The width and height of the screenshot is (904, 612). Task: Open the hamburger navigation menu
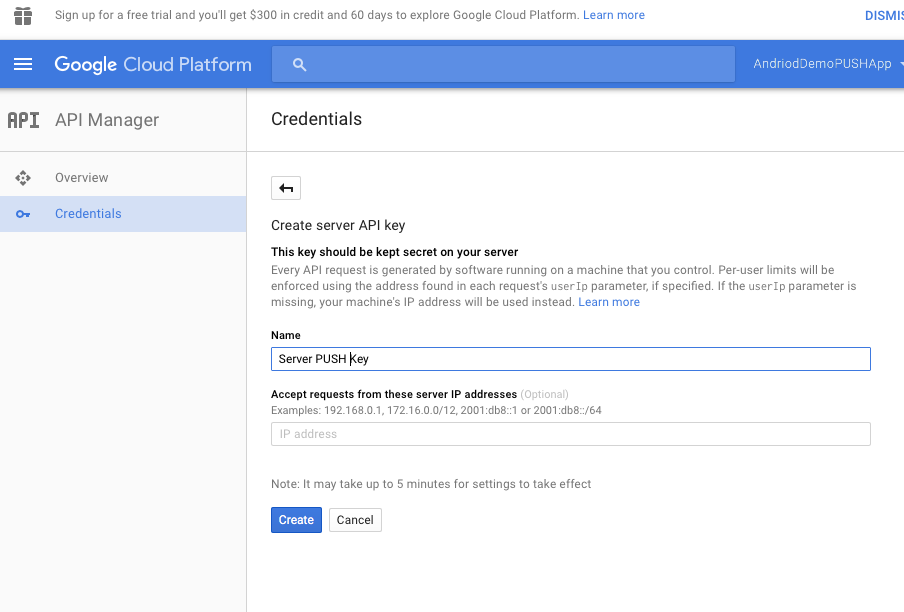pyautogui.click(x=23, y=64)
